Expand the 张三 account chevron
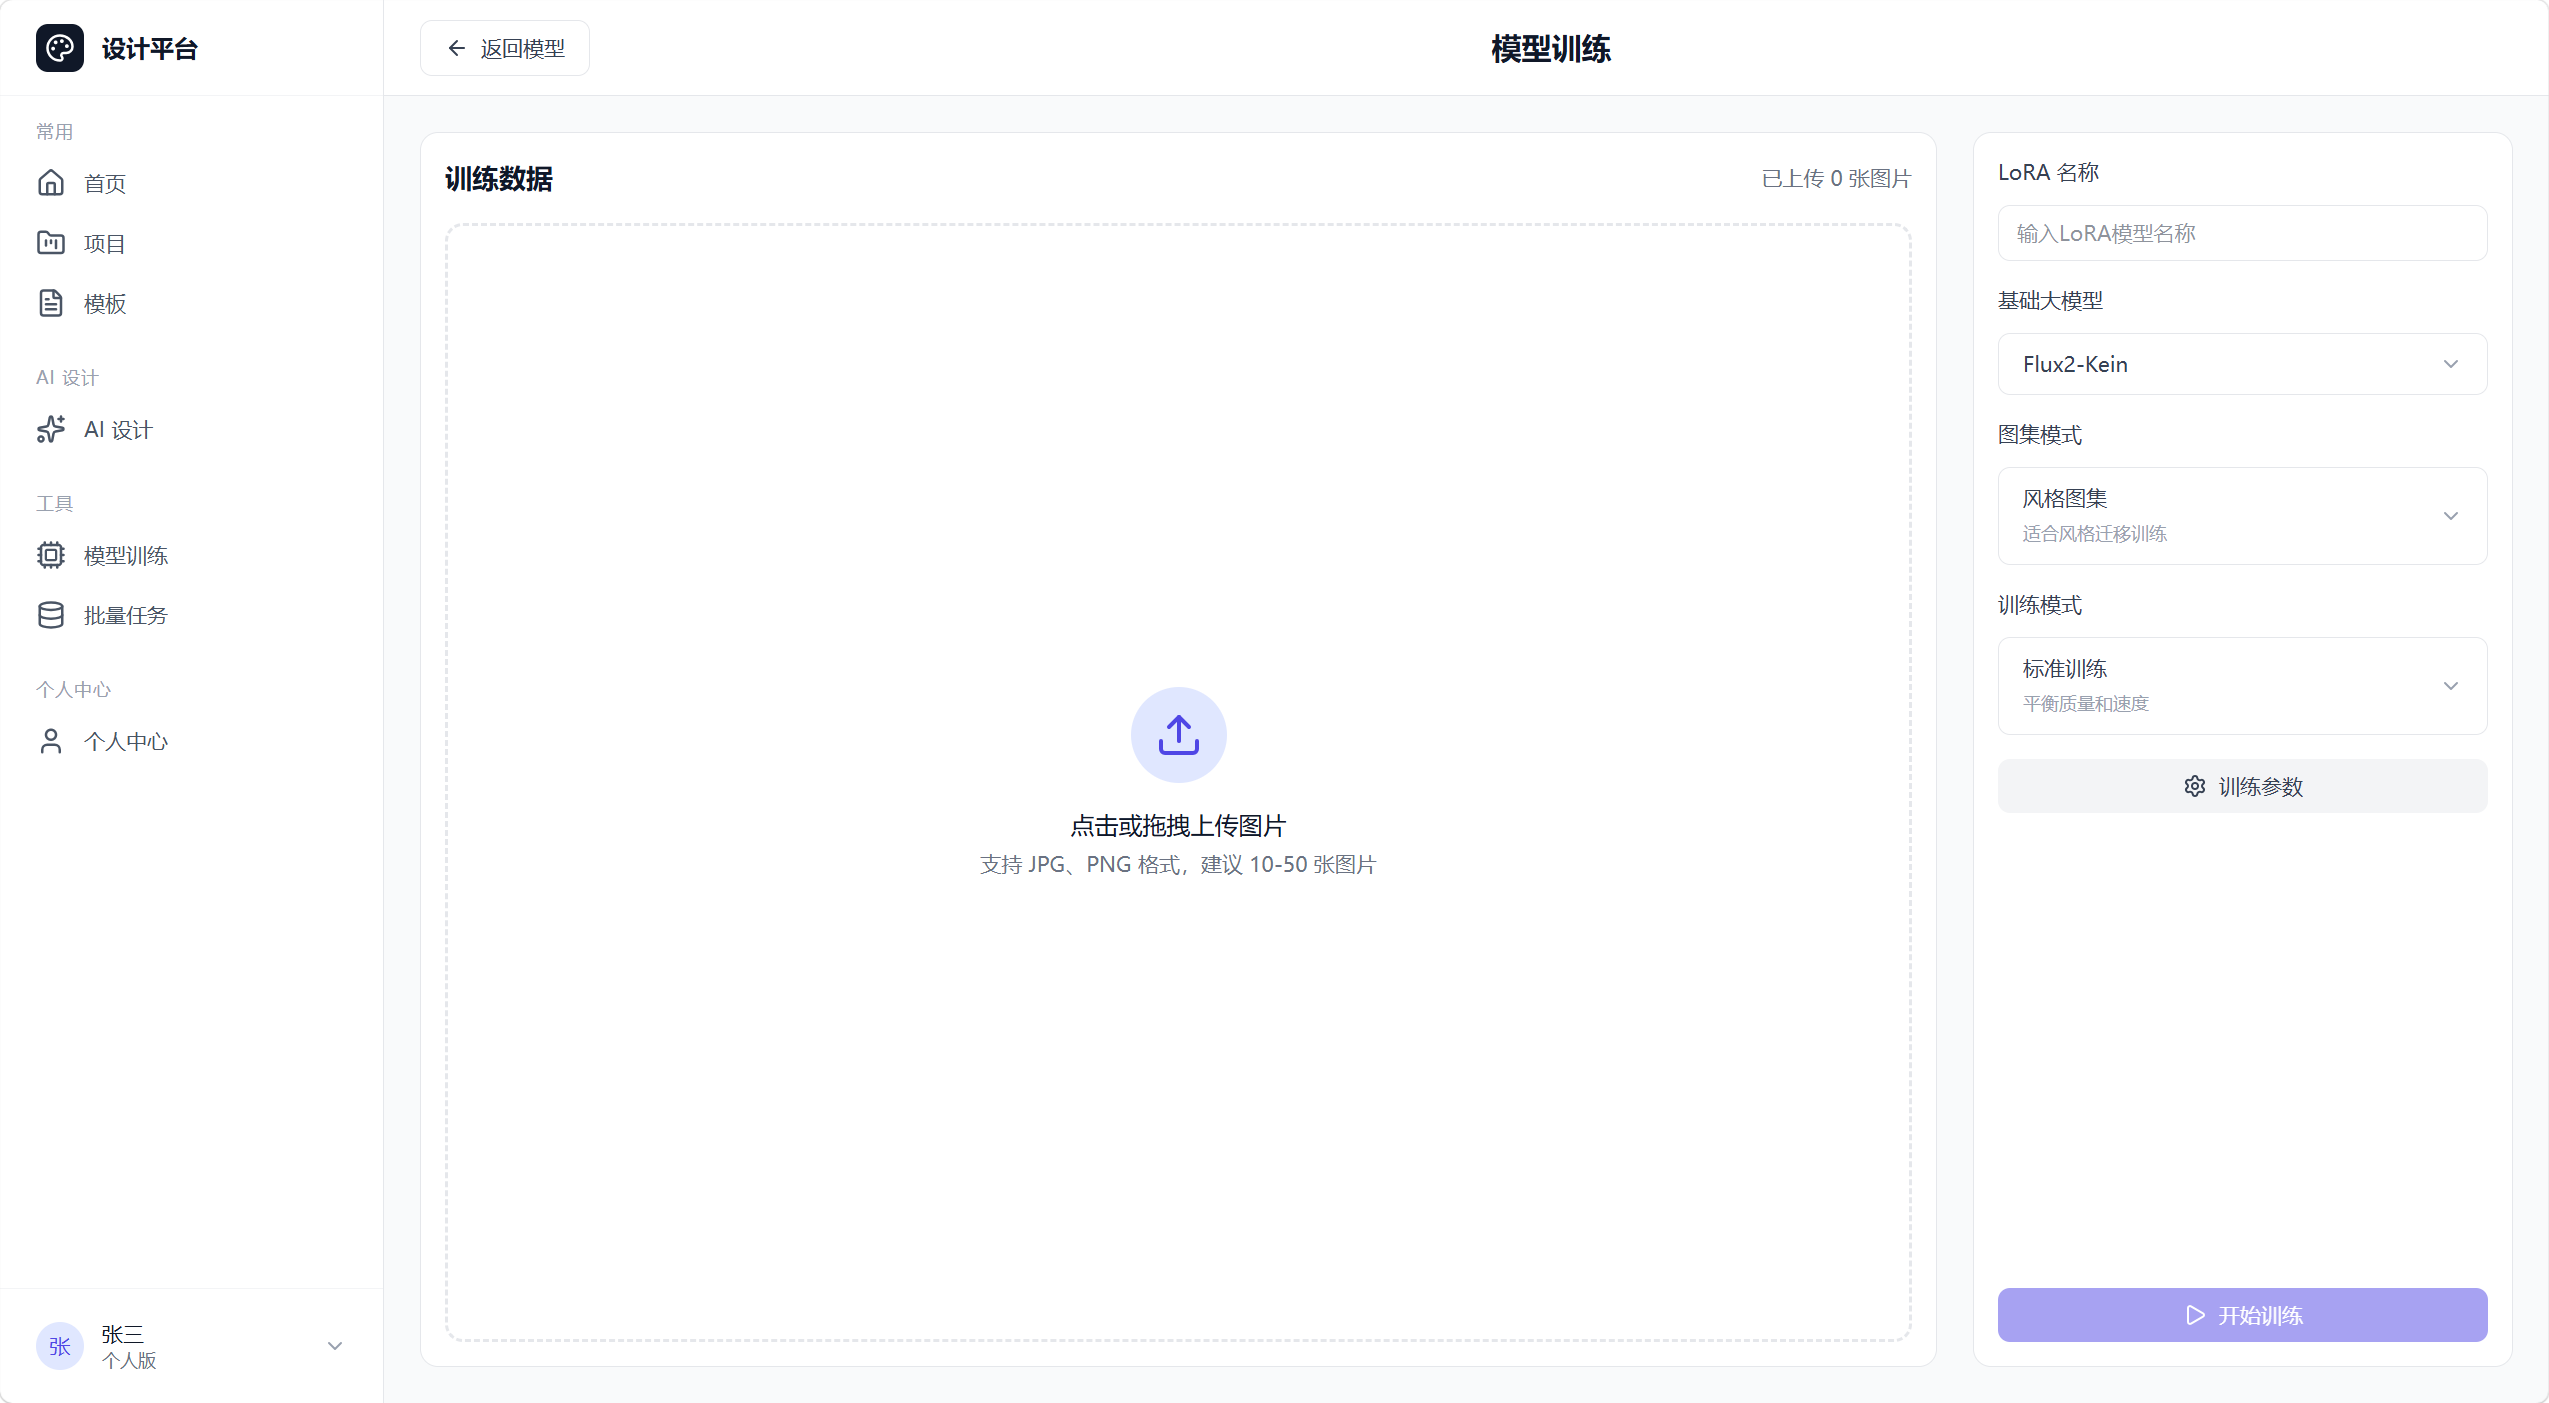Screen dimensions: 2549x1403 (335, 1346)
